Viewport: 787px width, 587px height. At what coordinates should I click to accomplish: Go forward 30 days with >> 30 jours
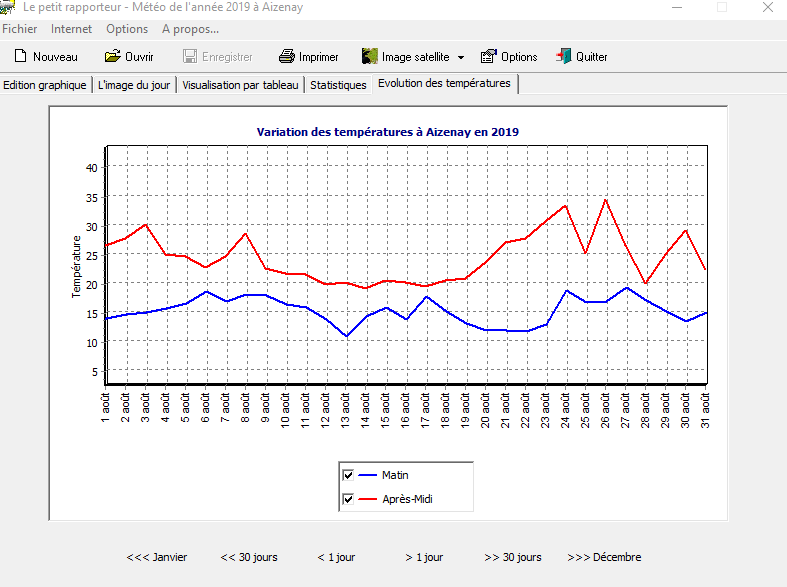click(x=512, y=557)
